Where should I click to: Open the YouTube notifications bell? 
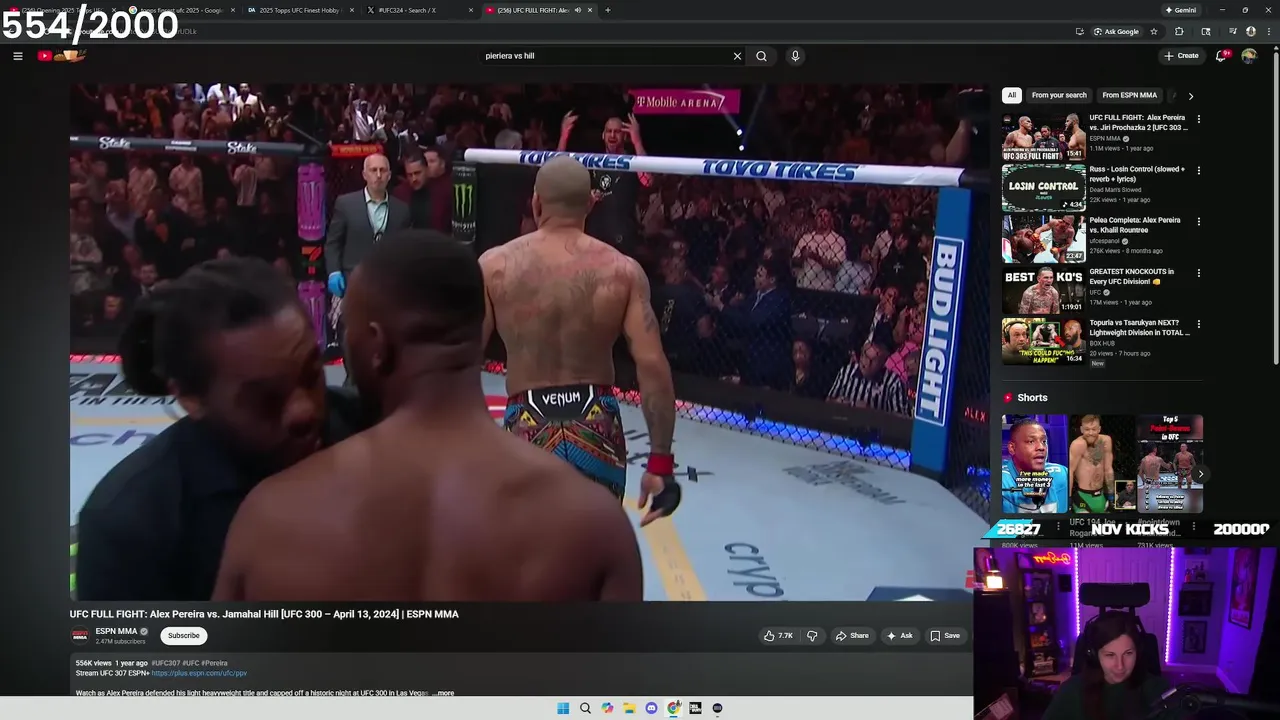(x=1221, y=56)
